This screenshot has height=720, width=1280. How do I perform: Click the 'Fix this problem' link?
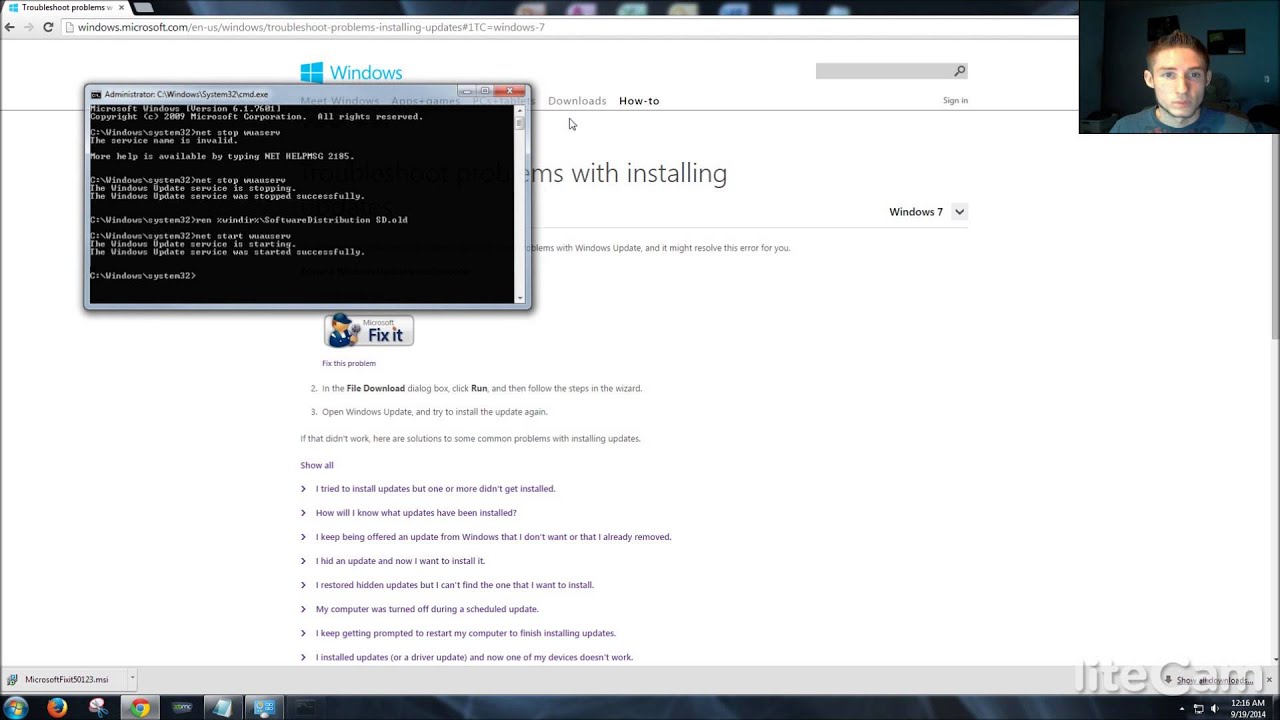(x=349, y=363)
